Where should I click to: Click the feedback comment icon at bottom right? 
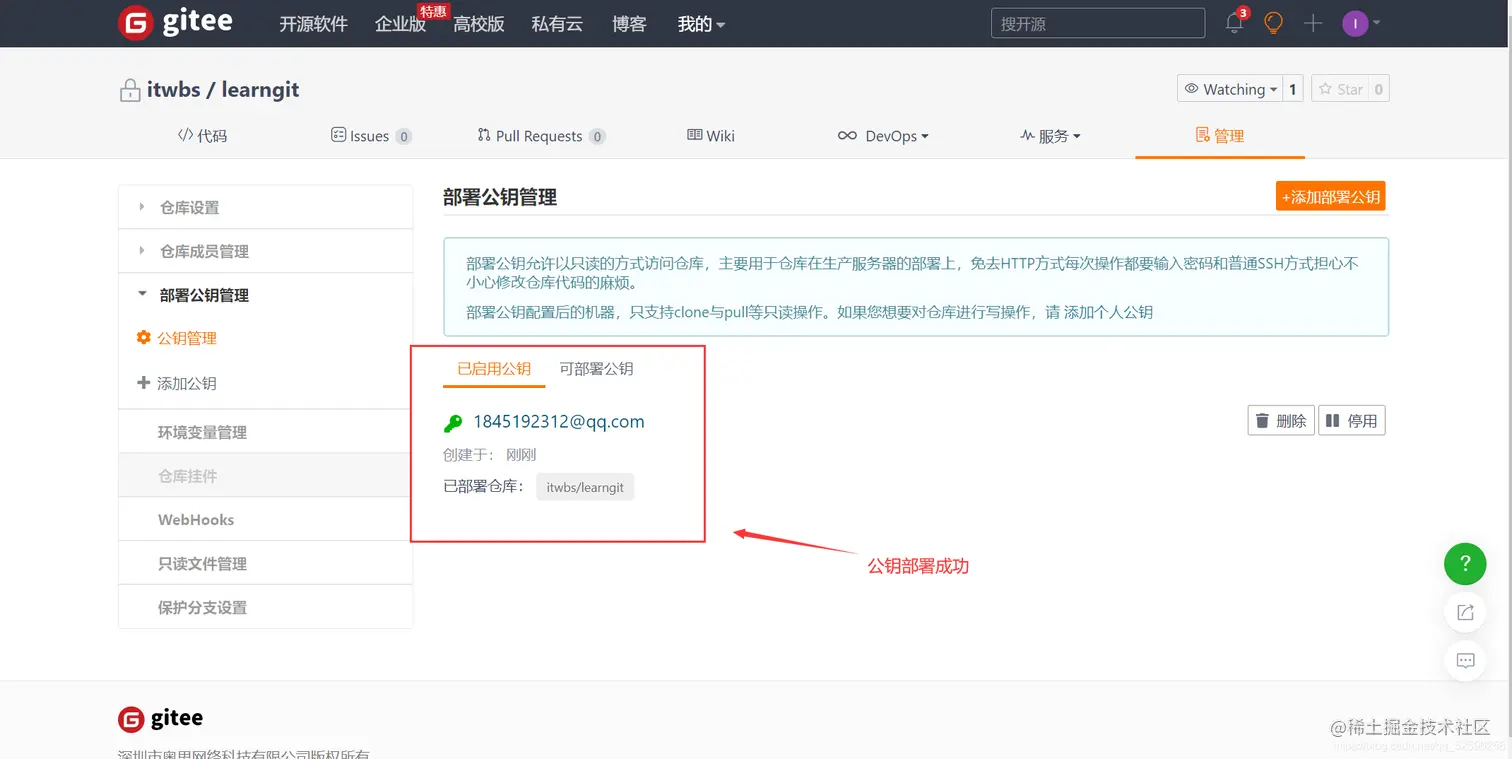[x=1465, y=661]
